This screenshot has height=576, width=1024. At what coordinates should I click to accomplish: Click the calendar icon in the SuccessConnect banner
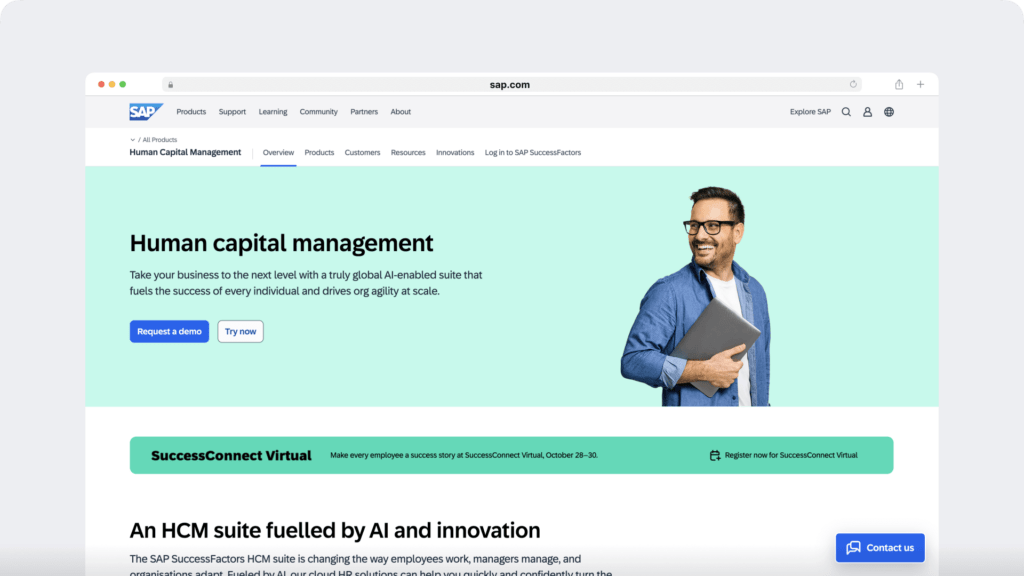pyautogui.click(x=713, y=454)
